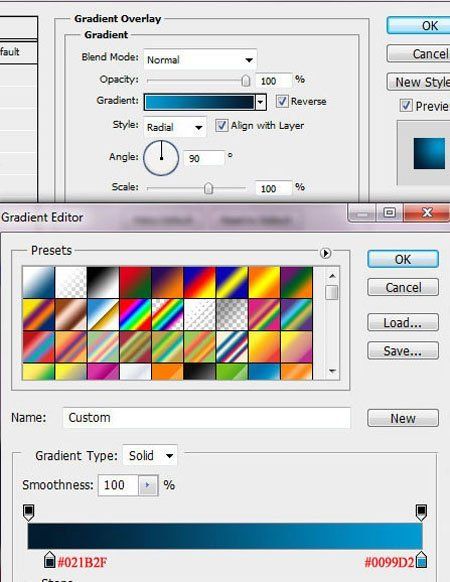Open the Smoothness slider popup arrow
This screenshot has width=450, height=582.
pos(148,485)
